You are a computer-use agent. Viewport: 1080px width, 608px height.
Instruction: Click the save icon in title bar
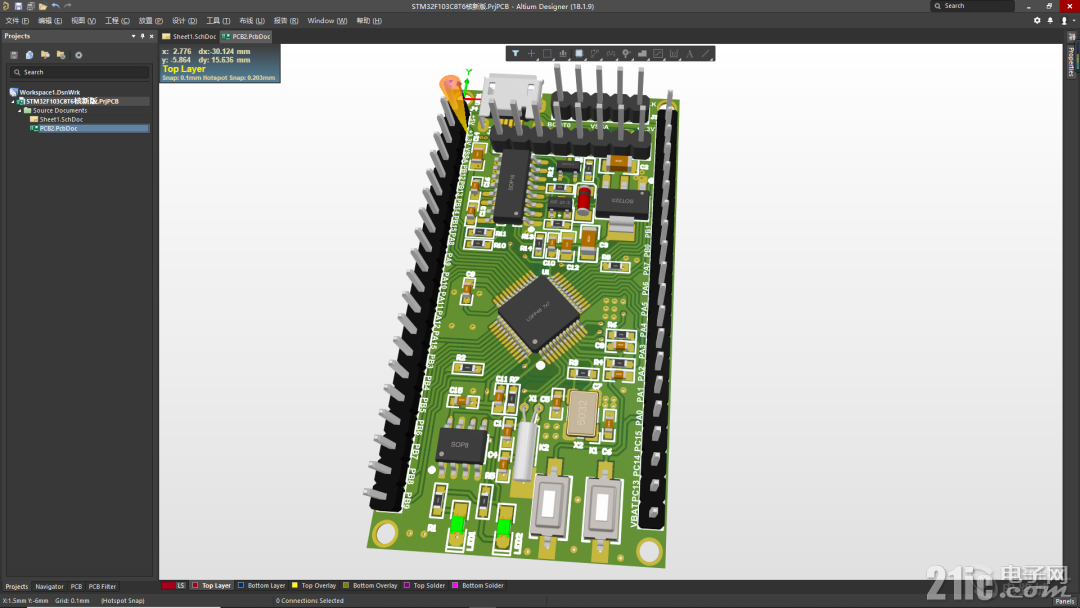coord(19,6)
